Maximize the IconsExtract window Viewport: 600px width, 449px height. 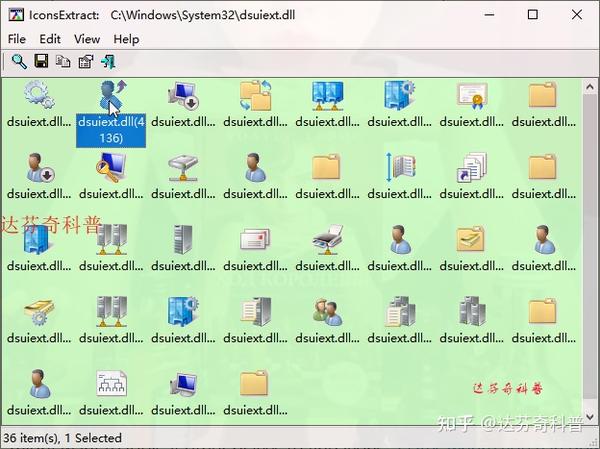(x=533, y=15)
